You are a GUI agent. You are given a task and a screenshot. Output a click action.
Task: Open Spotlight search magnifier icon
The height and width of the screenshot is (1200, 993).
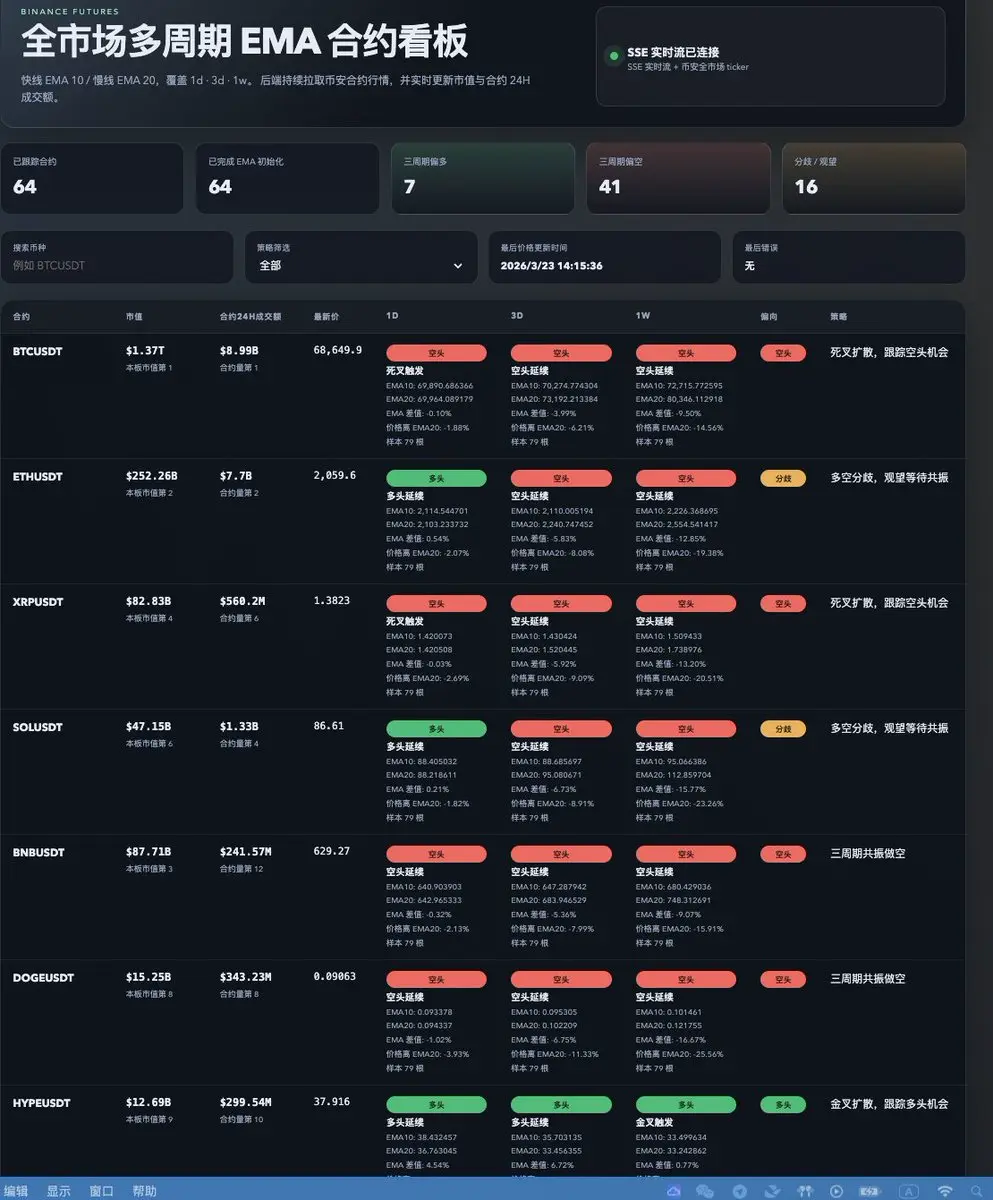point(976,1191)
